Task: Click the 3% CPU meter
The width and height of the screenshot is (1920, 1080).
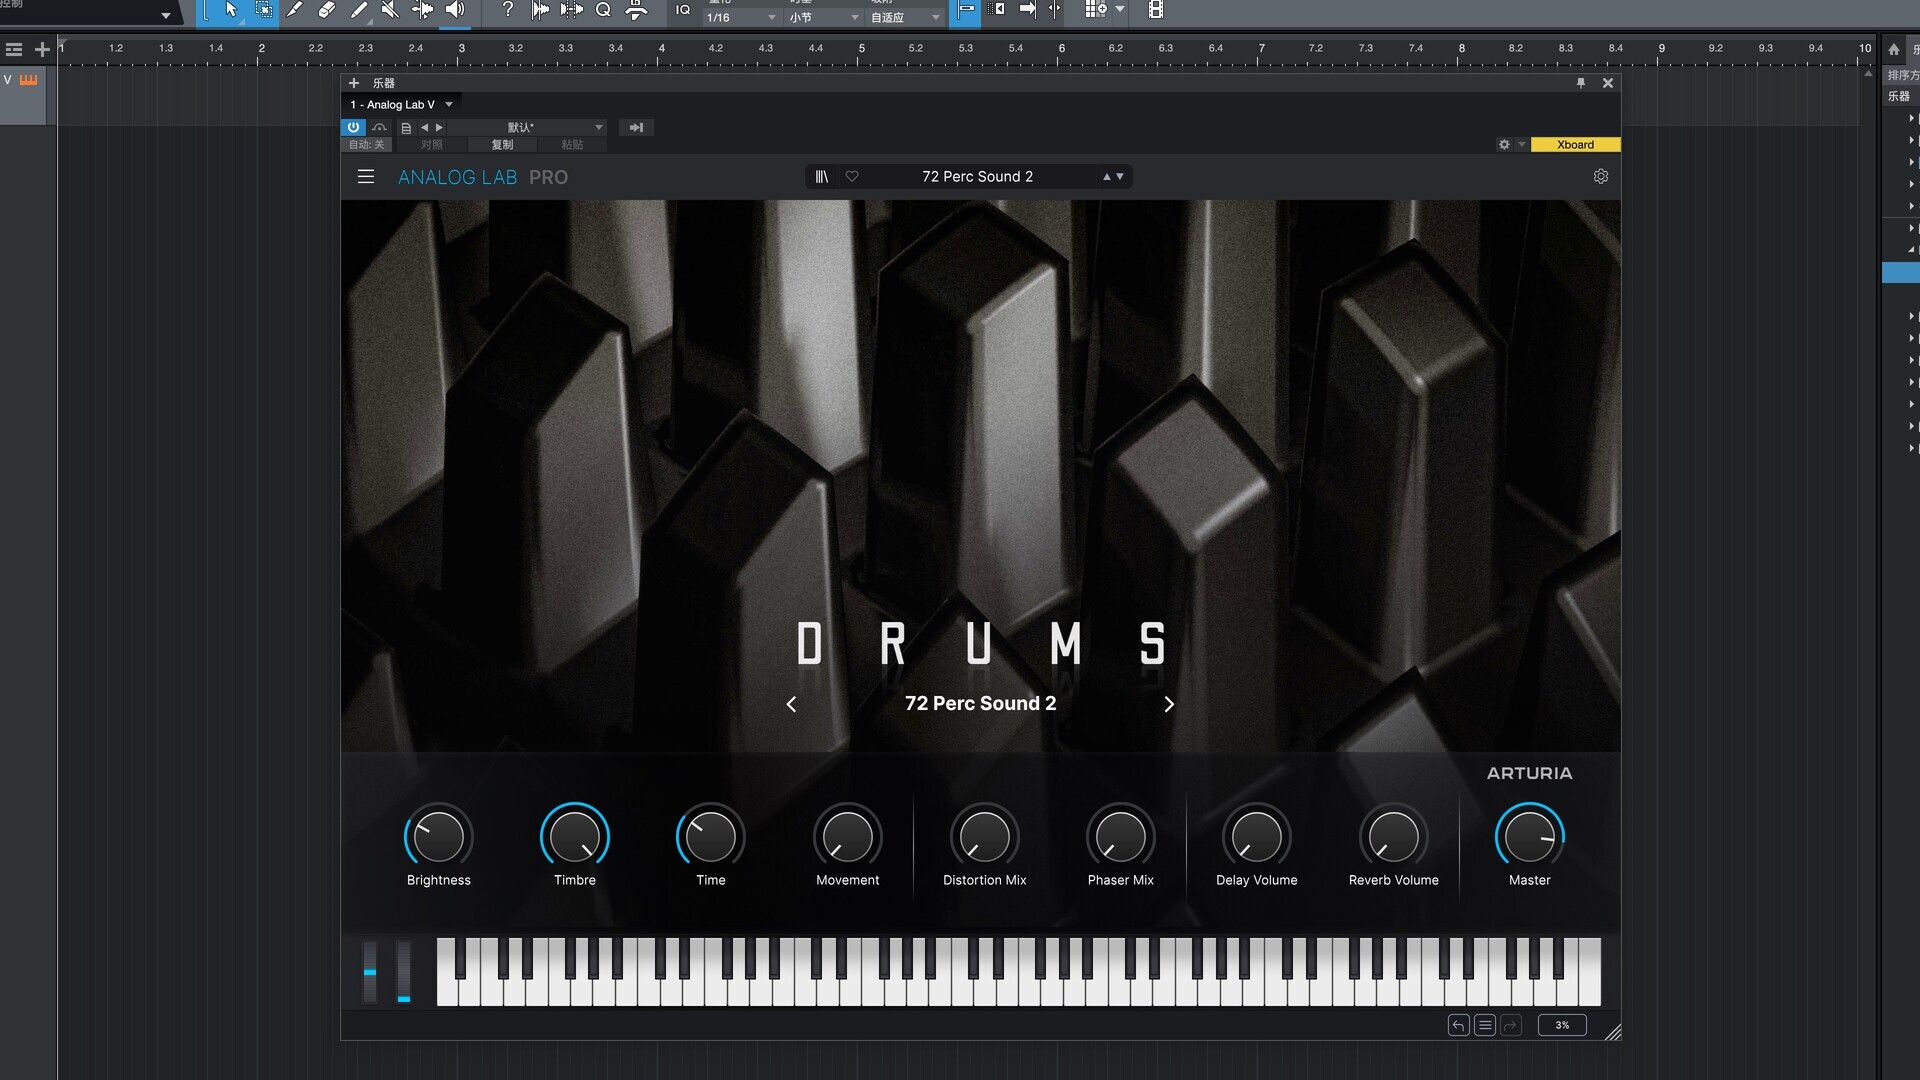Action: [1562, 1025]
